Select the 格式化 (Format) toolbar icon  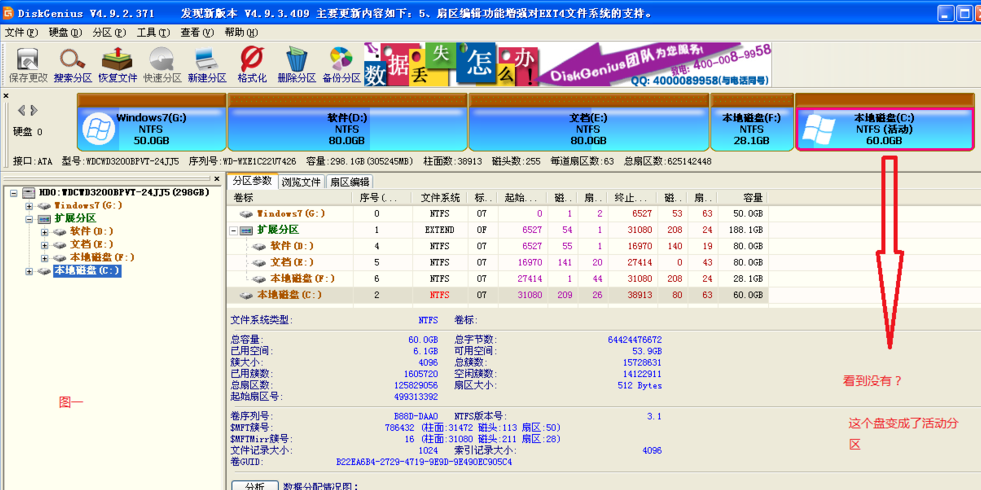tap(252, 63)
